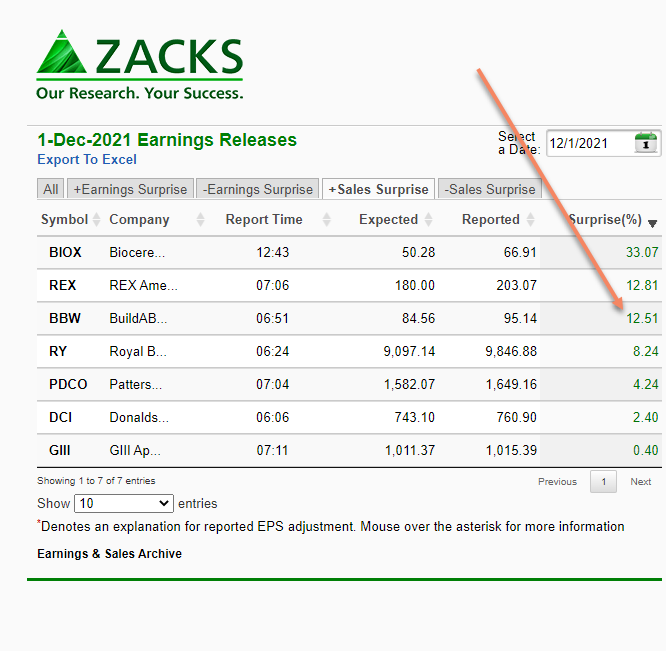Click 1-Dec-2021 Earnings Releases heading
Viewport: 666px width, 651px height.
coord(167,140)
